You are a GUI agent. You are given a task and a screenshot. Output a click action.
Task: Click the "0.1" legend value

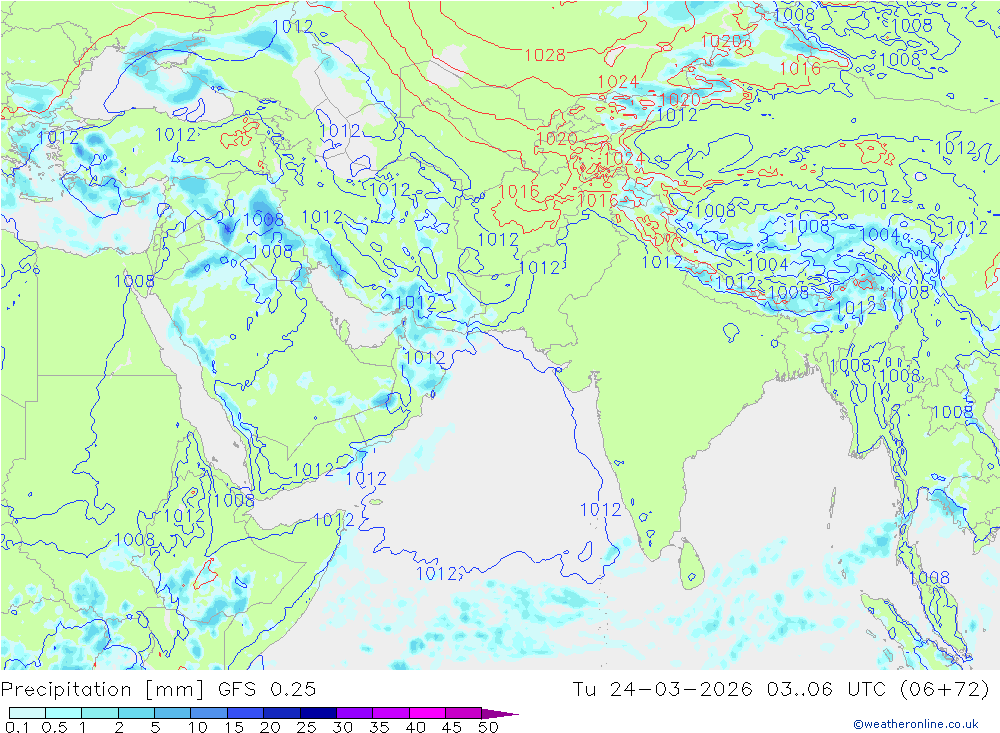17,727
